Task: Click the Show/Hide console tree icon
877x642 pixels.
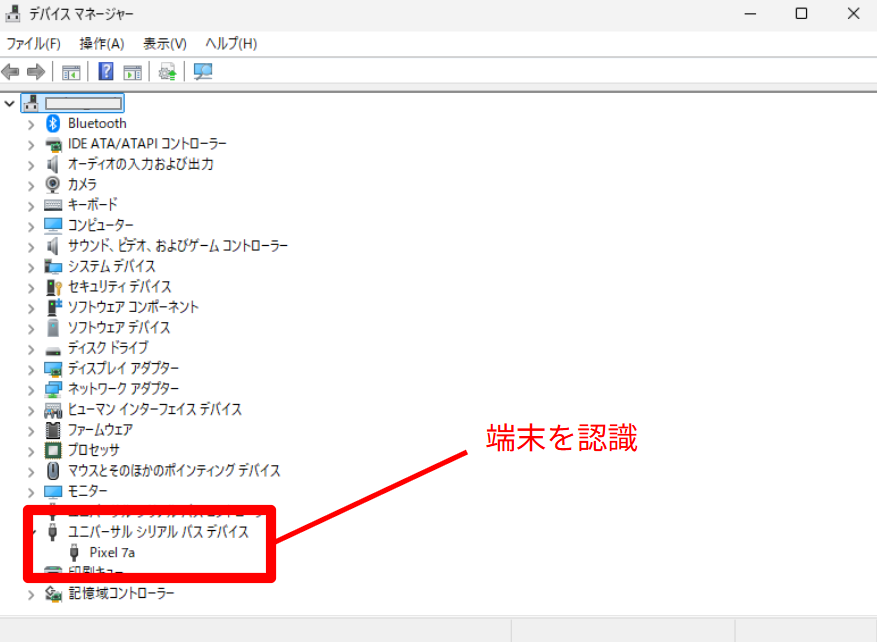Action: tap(71, 72)
